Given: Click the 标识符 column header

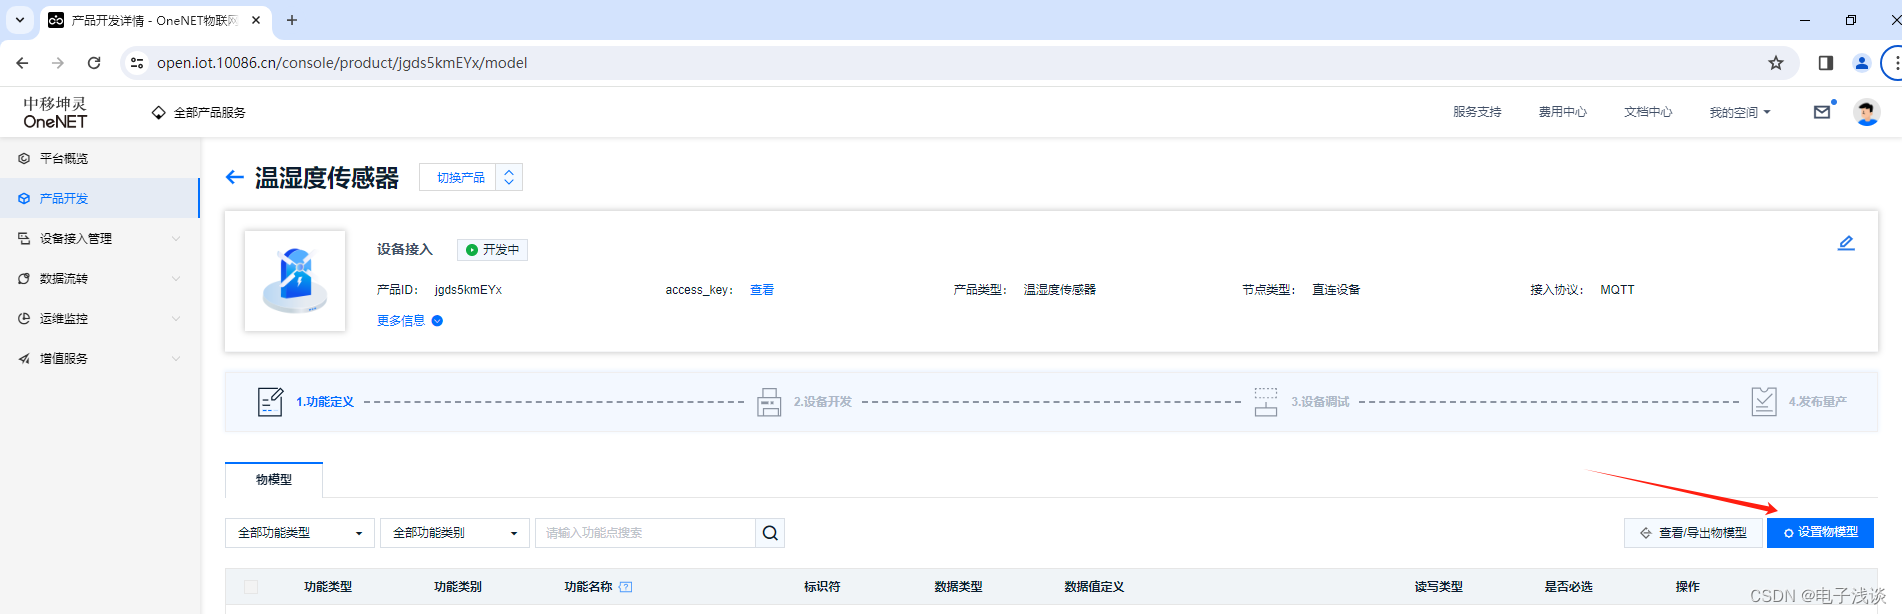Looking at the screenshot, I should click(x=822, y=587).
